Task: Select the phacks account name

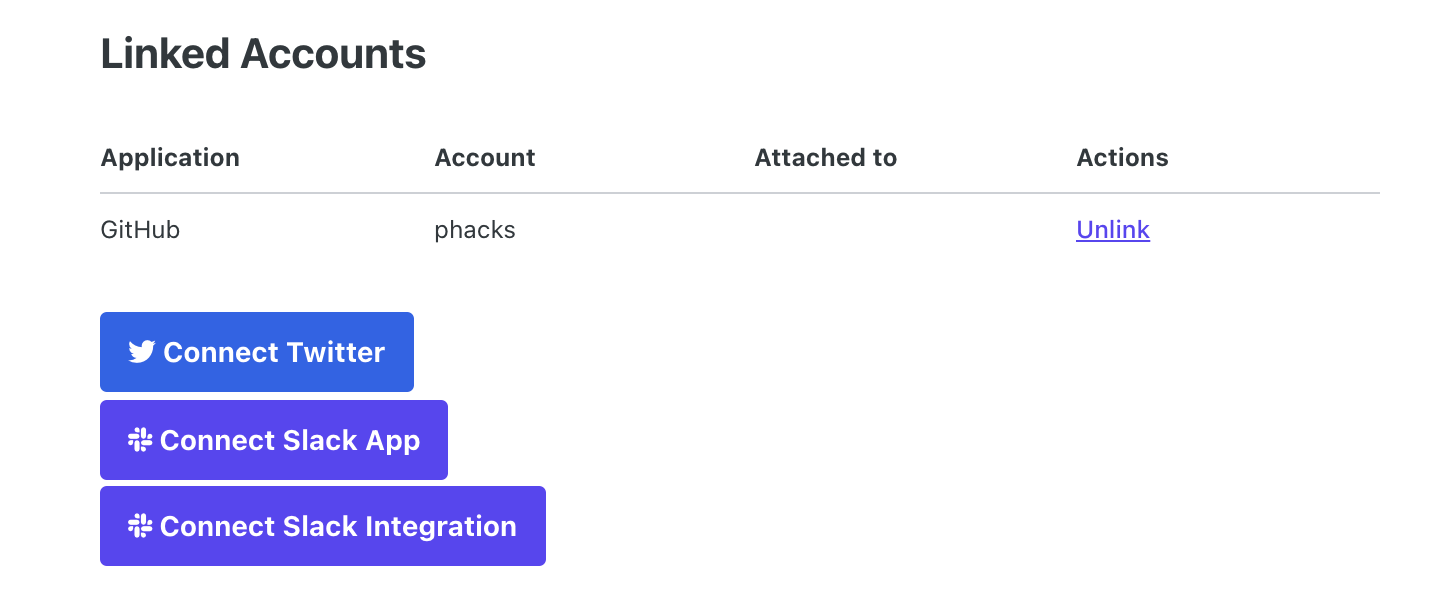Action: 475,230
